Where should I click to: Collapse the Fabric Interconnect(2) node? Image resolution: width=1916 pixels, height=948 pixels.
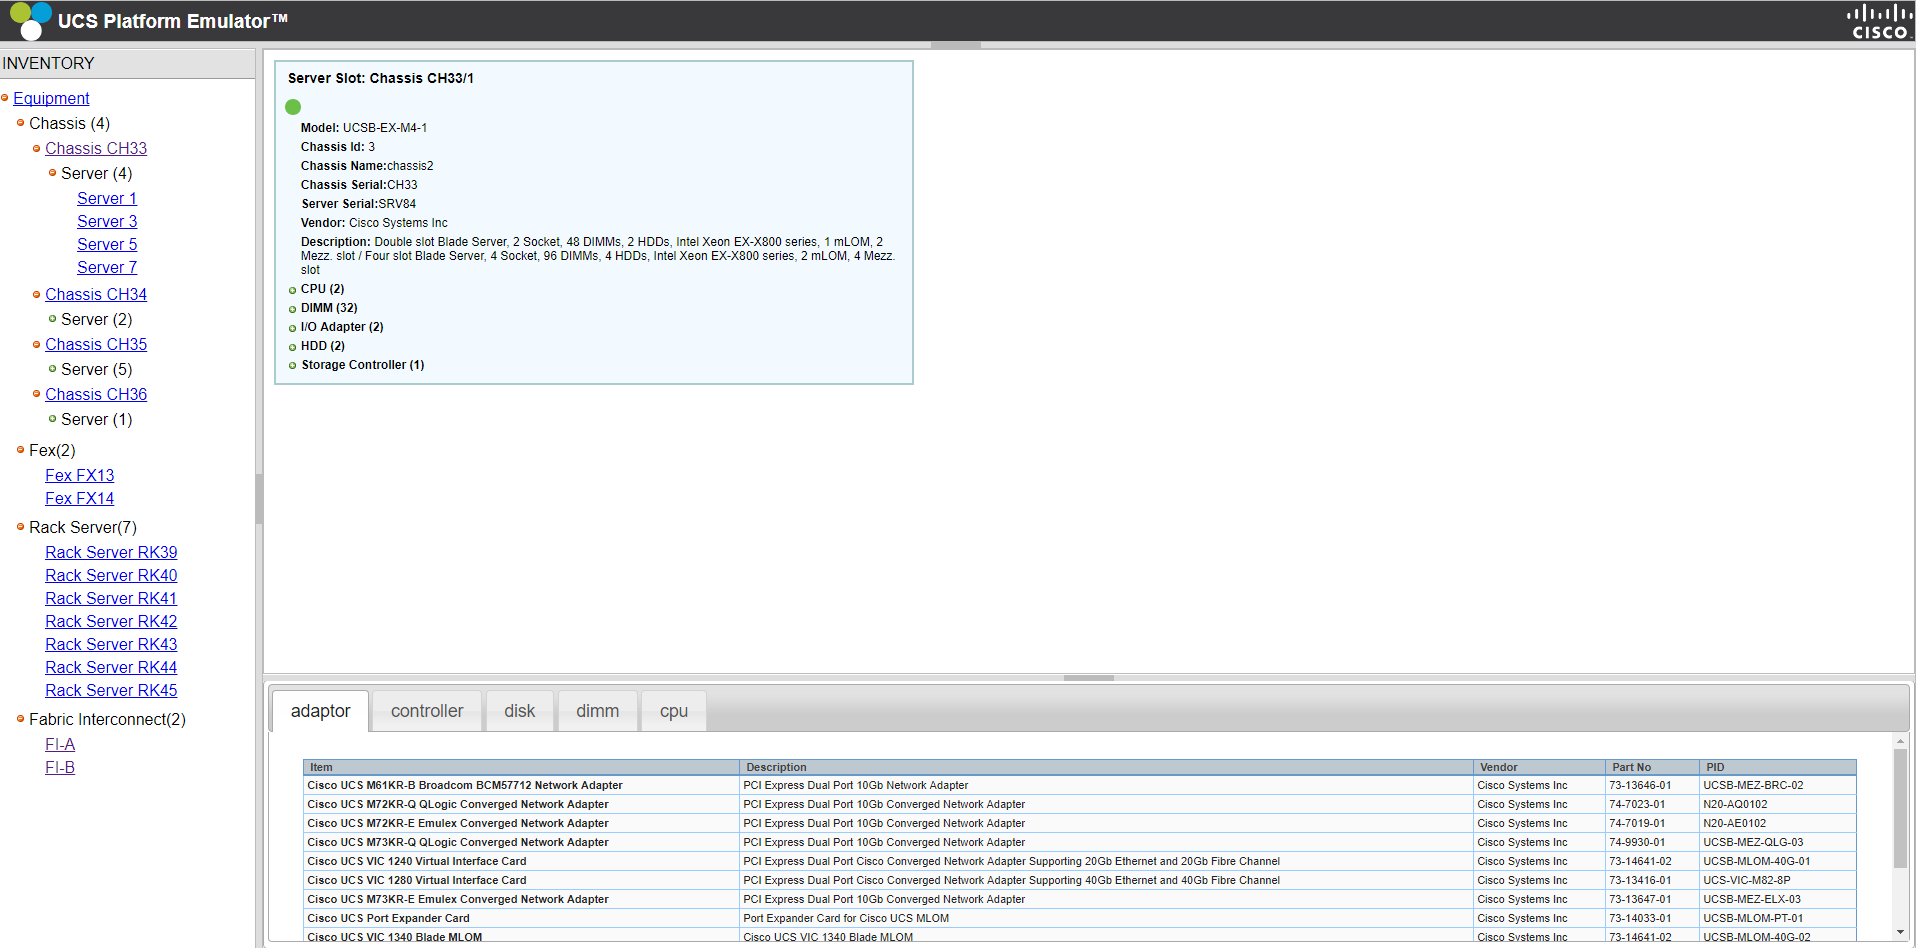20,718
